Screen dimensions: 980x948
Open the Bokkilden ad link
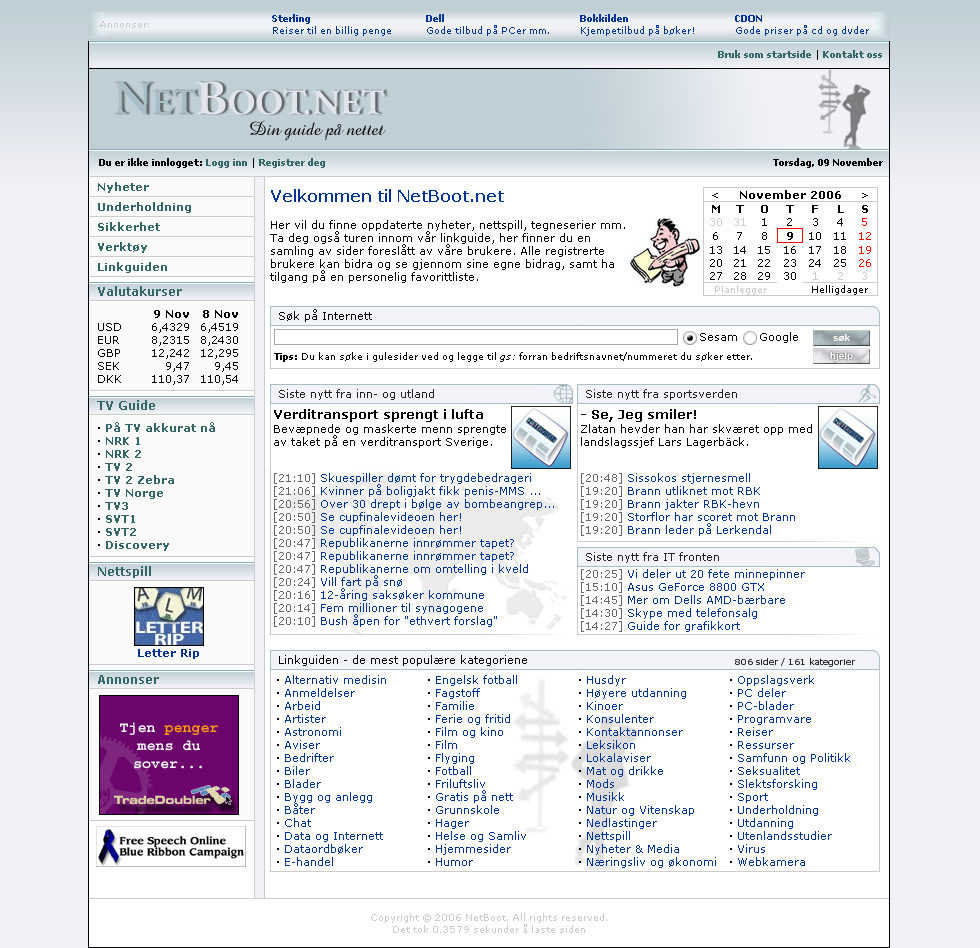click(x=637, y=24)
